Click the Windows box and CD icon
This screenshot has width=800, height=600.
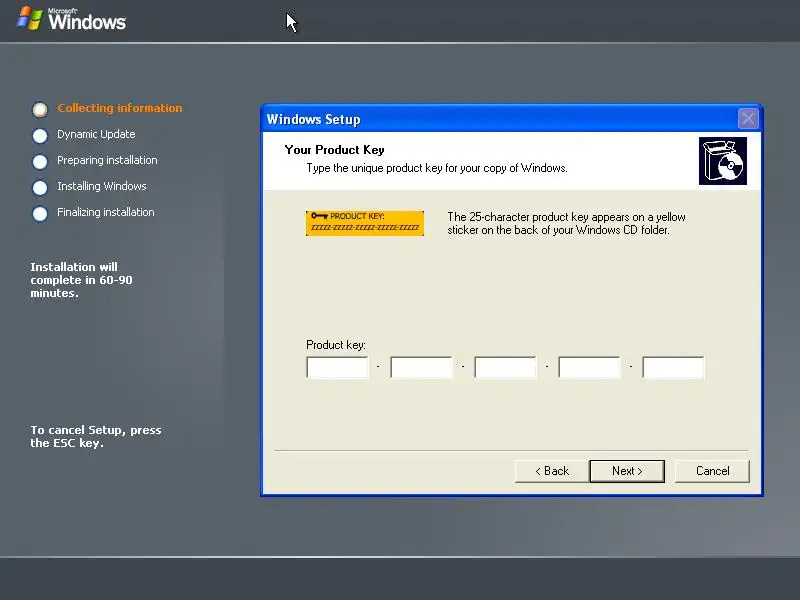click(x=723, y=161)
